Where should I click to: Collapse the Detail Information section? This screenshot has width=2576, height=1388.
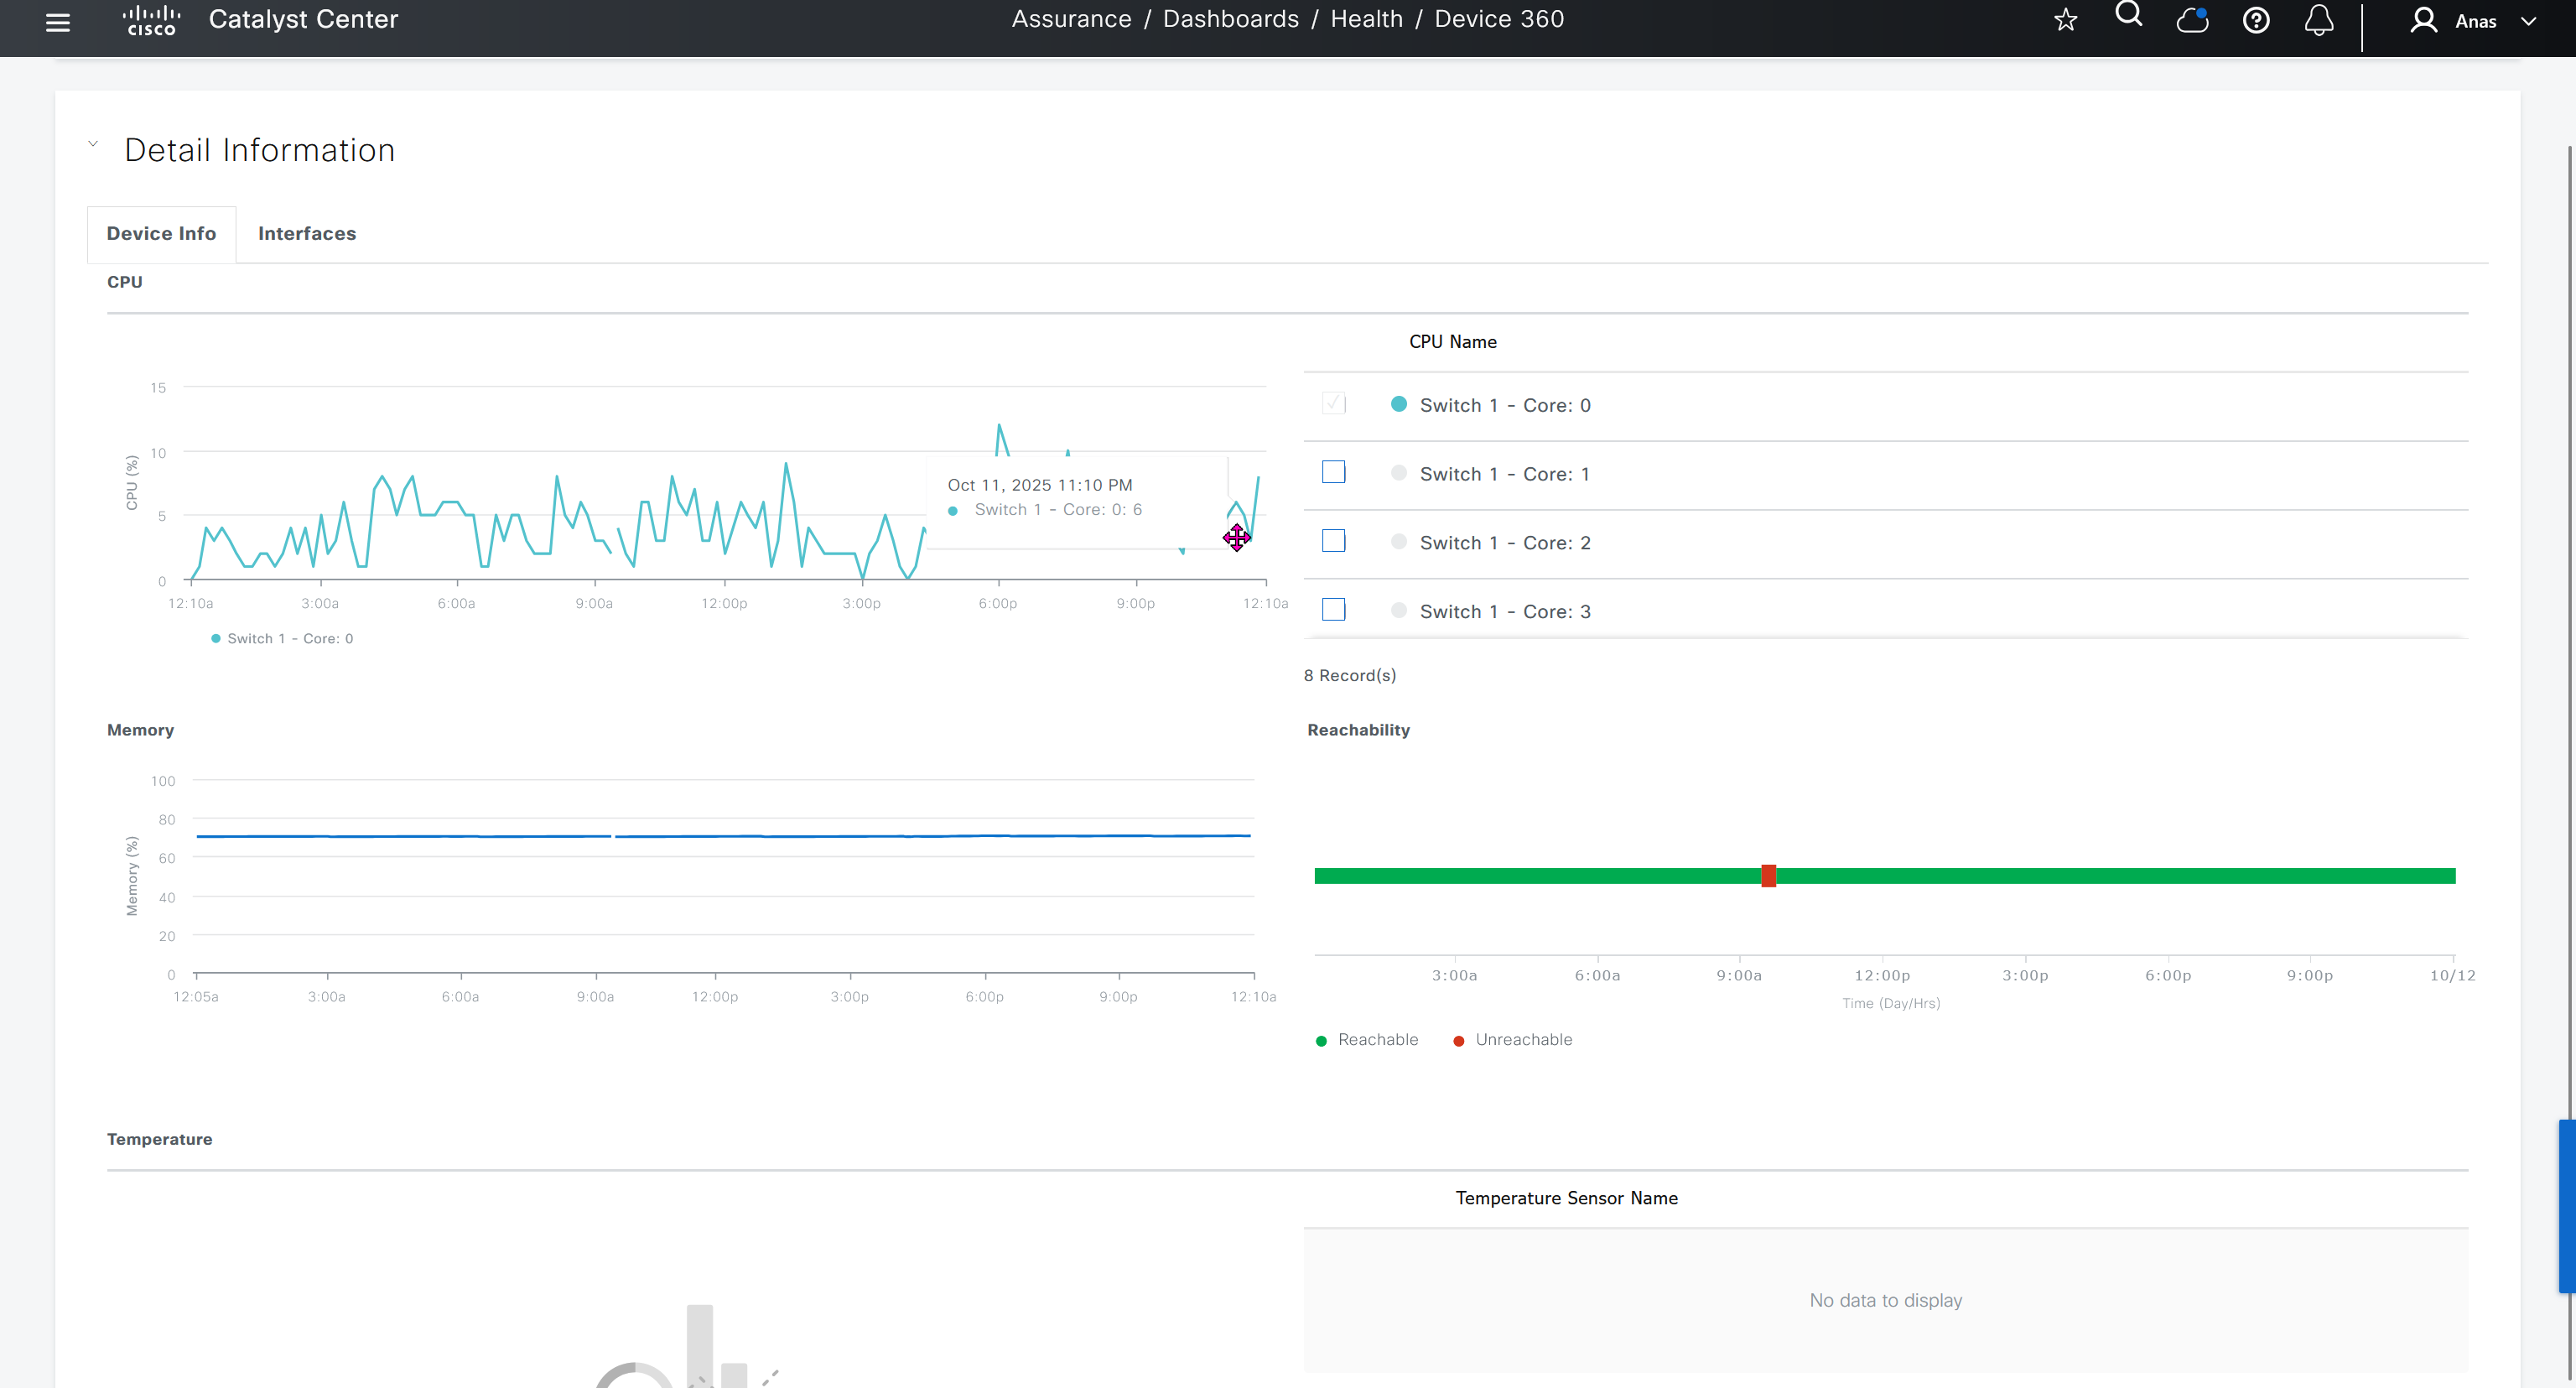pyautogui.click(x=93, y=144)
